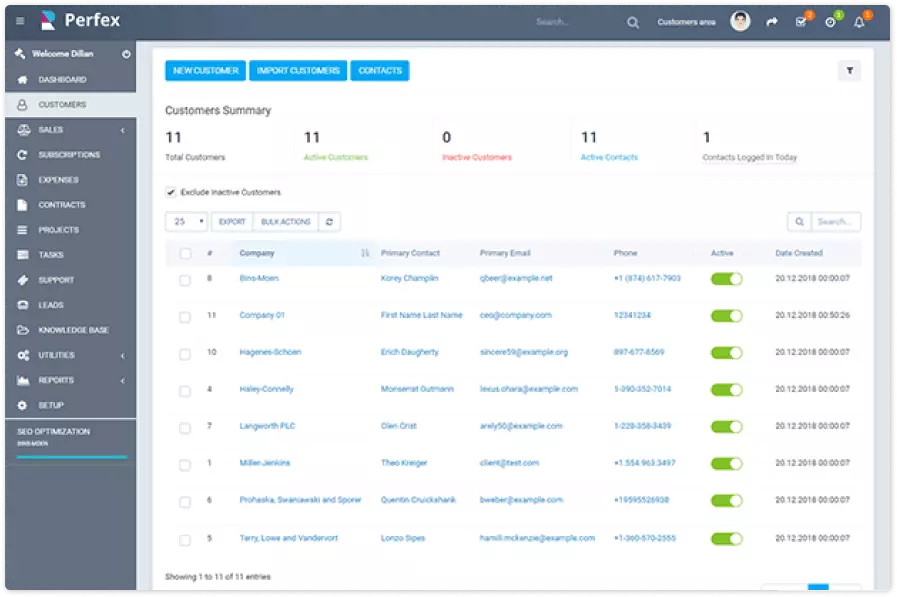Turn off the Active switch for Hagenes-Schoen

[x=727, y=353]
